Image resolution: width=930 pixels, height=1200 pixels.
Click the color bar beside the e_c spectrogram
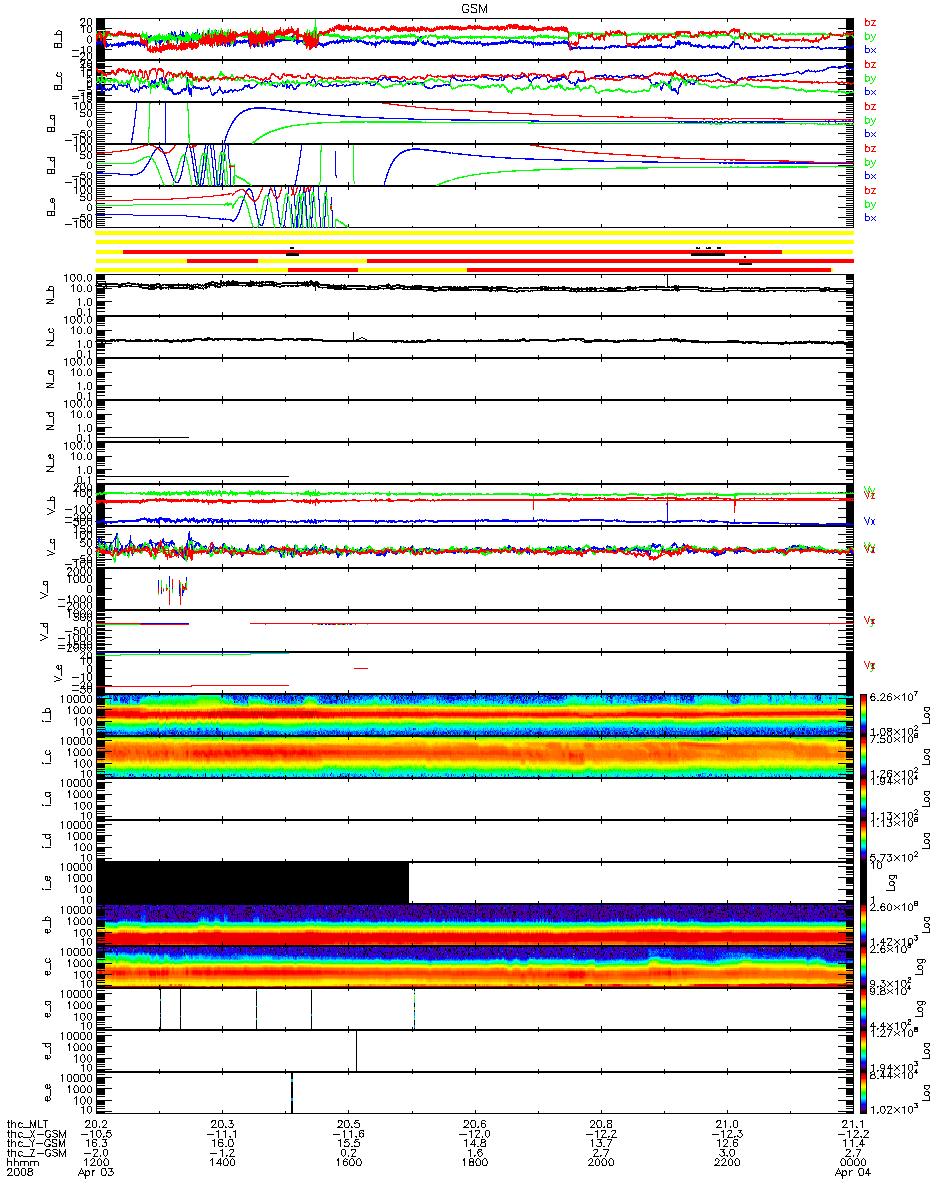point(863,966)
